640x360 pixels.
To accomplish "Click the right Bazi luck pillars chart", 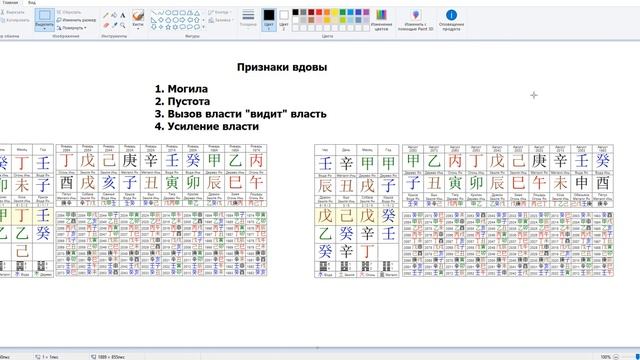I will click(508, 211).
